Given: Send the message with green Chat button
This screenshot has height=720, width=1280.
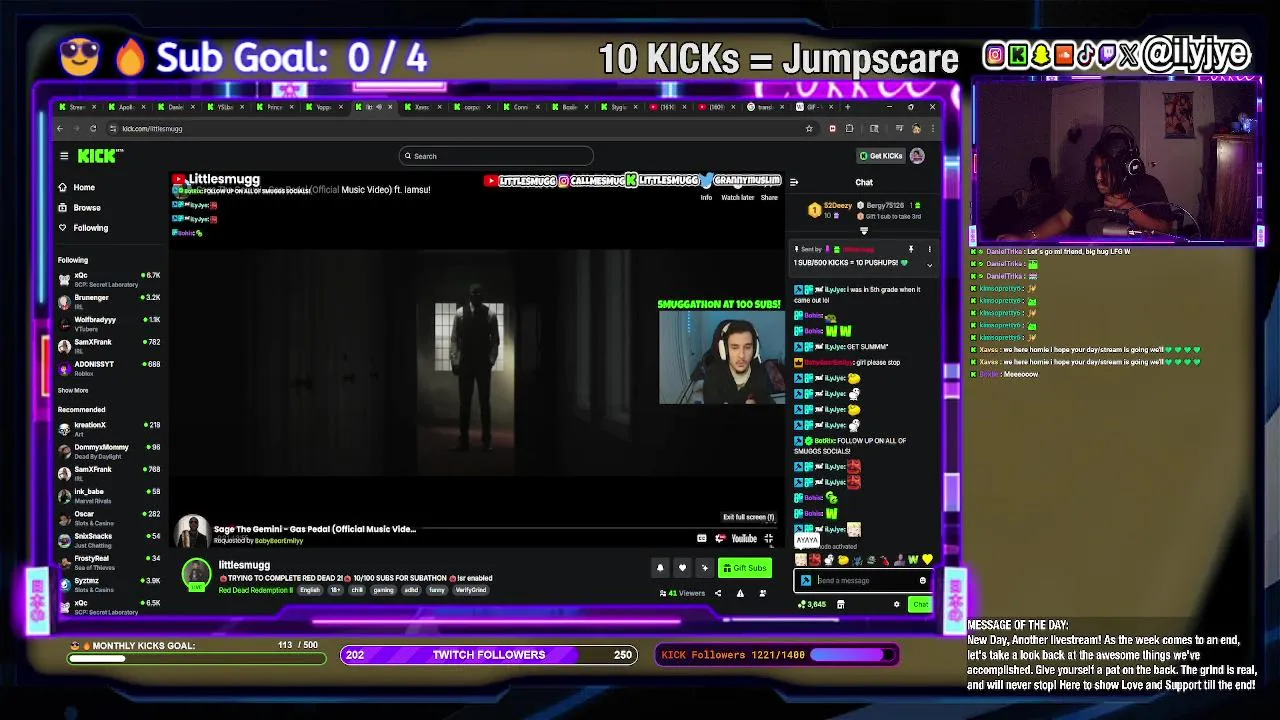Looking at the screenshot, I should 920,604.
